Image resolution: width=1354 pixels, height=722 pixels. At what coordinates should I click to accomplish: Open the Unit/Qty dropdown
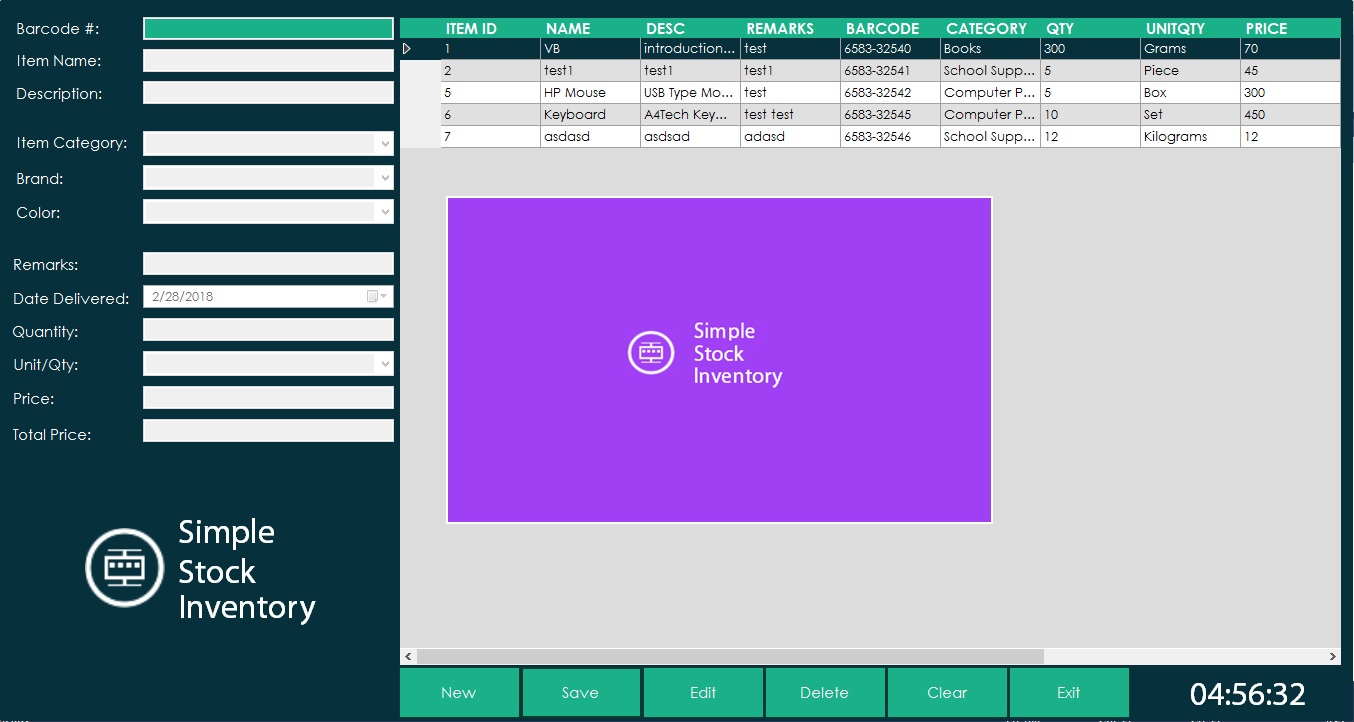click(385, 363)
